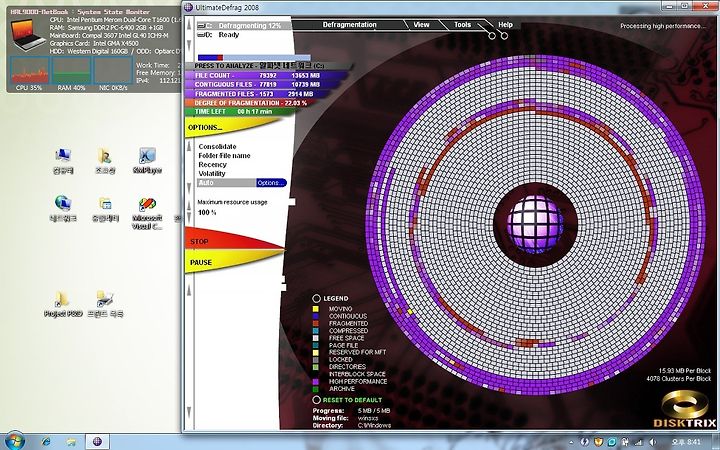The width and height of the screenshot is (720, 450).
Task: Click the DEGREE OF FRAGMENTATION row
Action: point(250,103)
